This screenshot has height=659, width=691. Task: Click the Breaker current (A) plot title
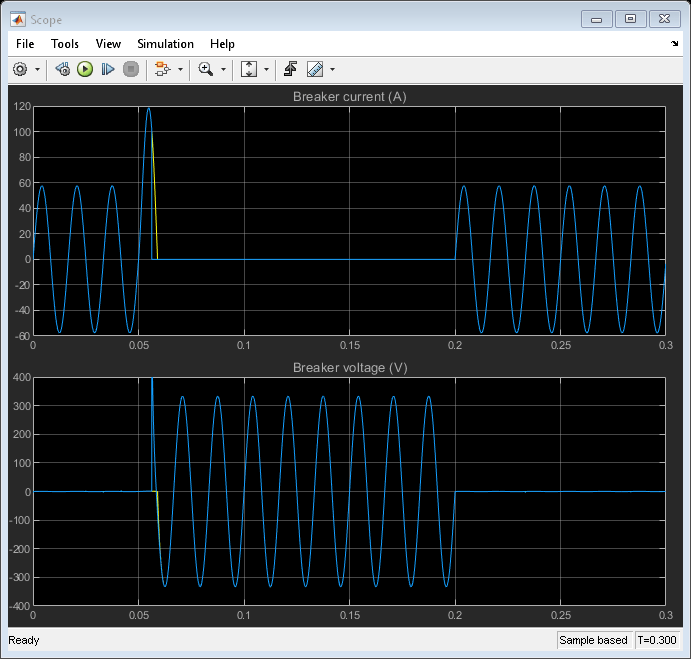[349, 97]
